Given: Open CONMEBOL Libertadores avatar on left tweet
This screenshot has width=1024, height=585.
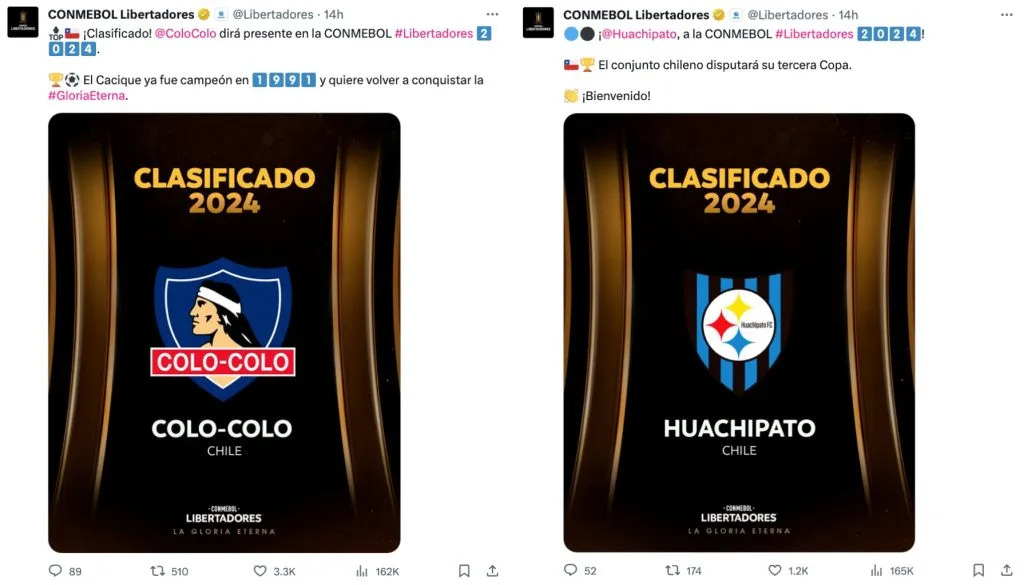Looking at the screenshot, I should pyautogui.click(x=23, y=22).
